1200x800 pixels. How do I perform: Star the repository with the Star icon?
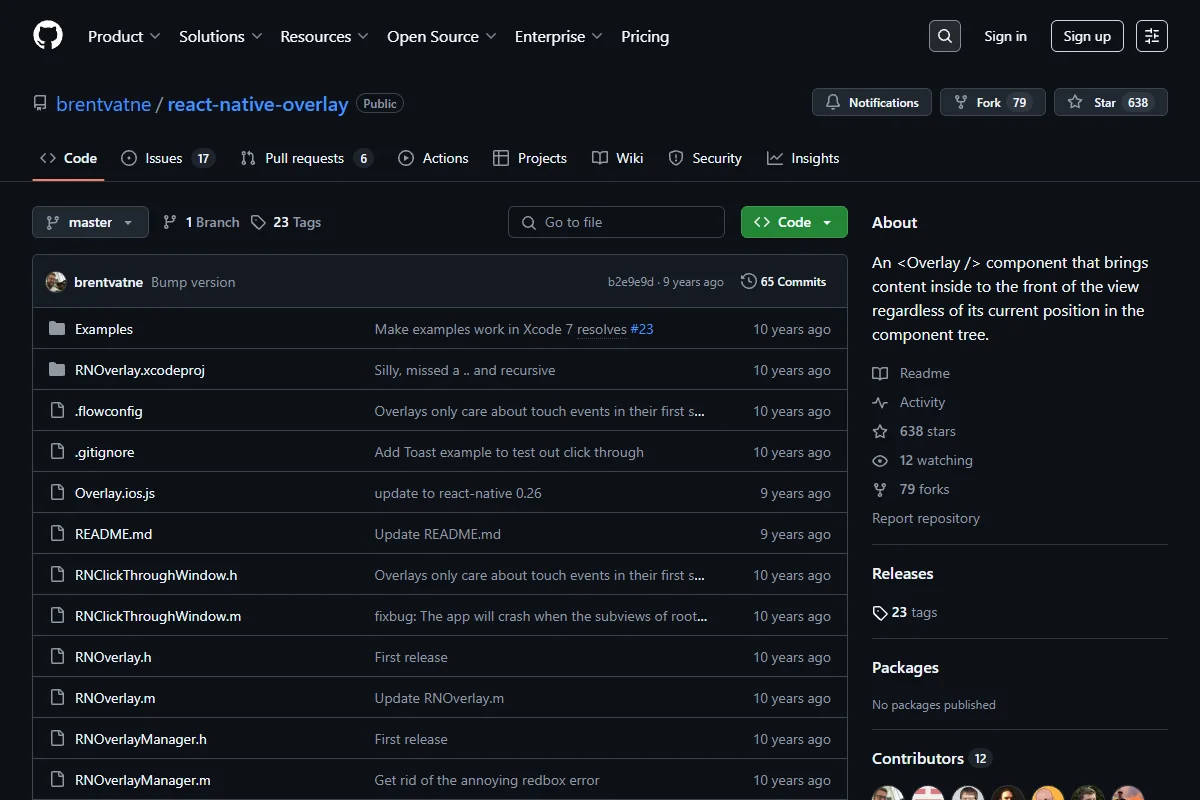point(1075,102)
